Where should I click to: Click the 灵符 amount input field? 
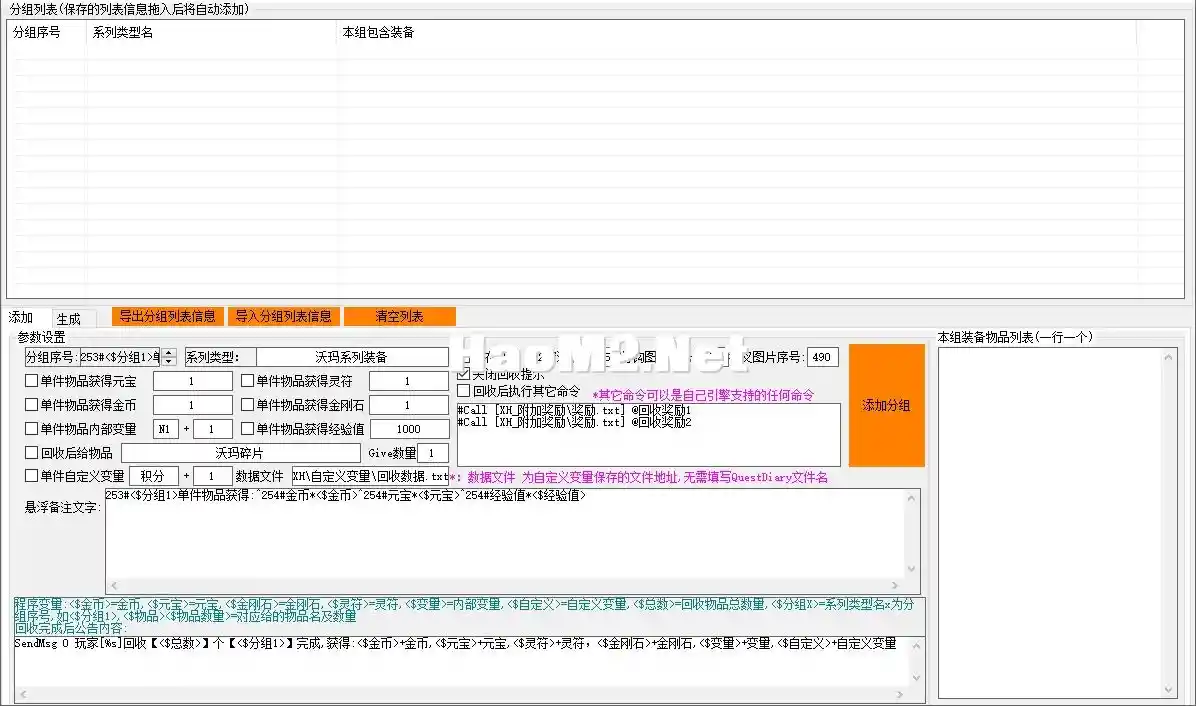pos(408,381)
